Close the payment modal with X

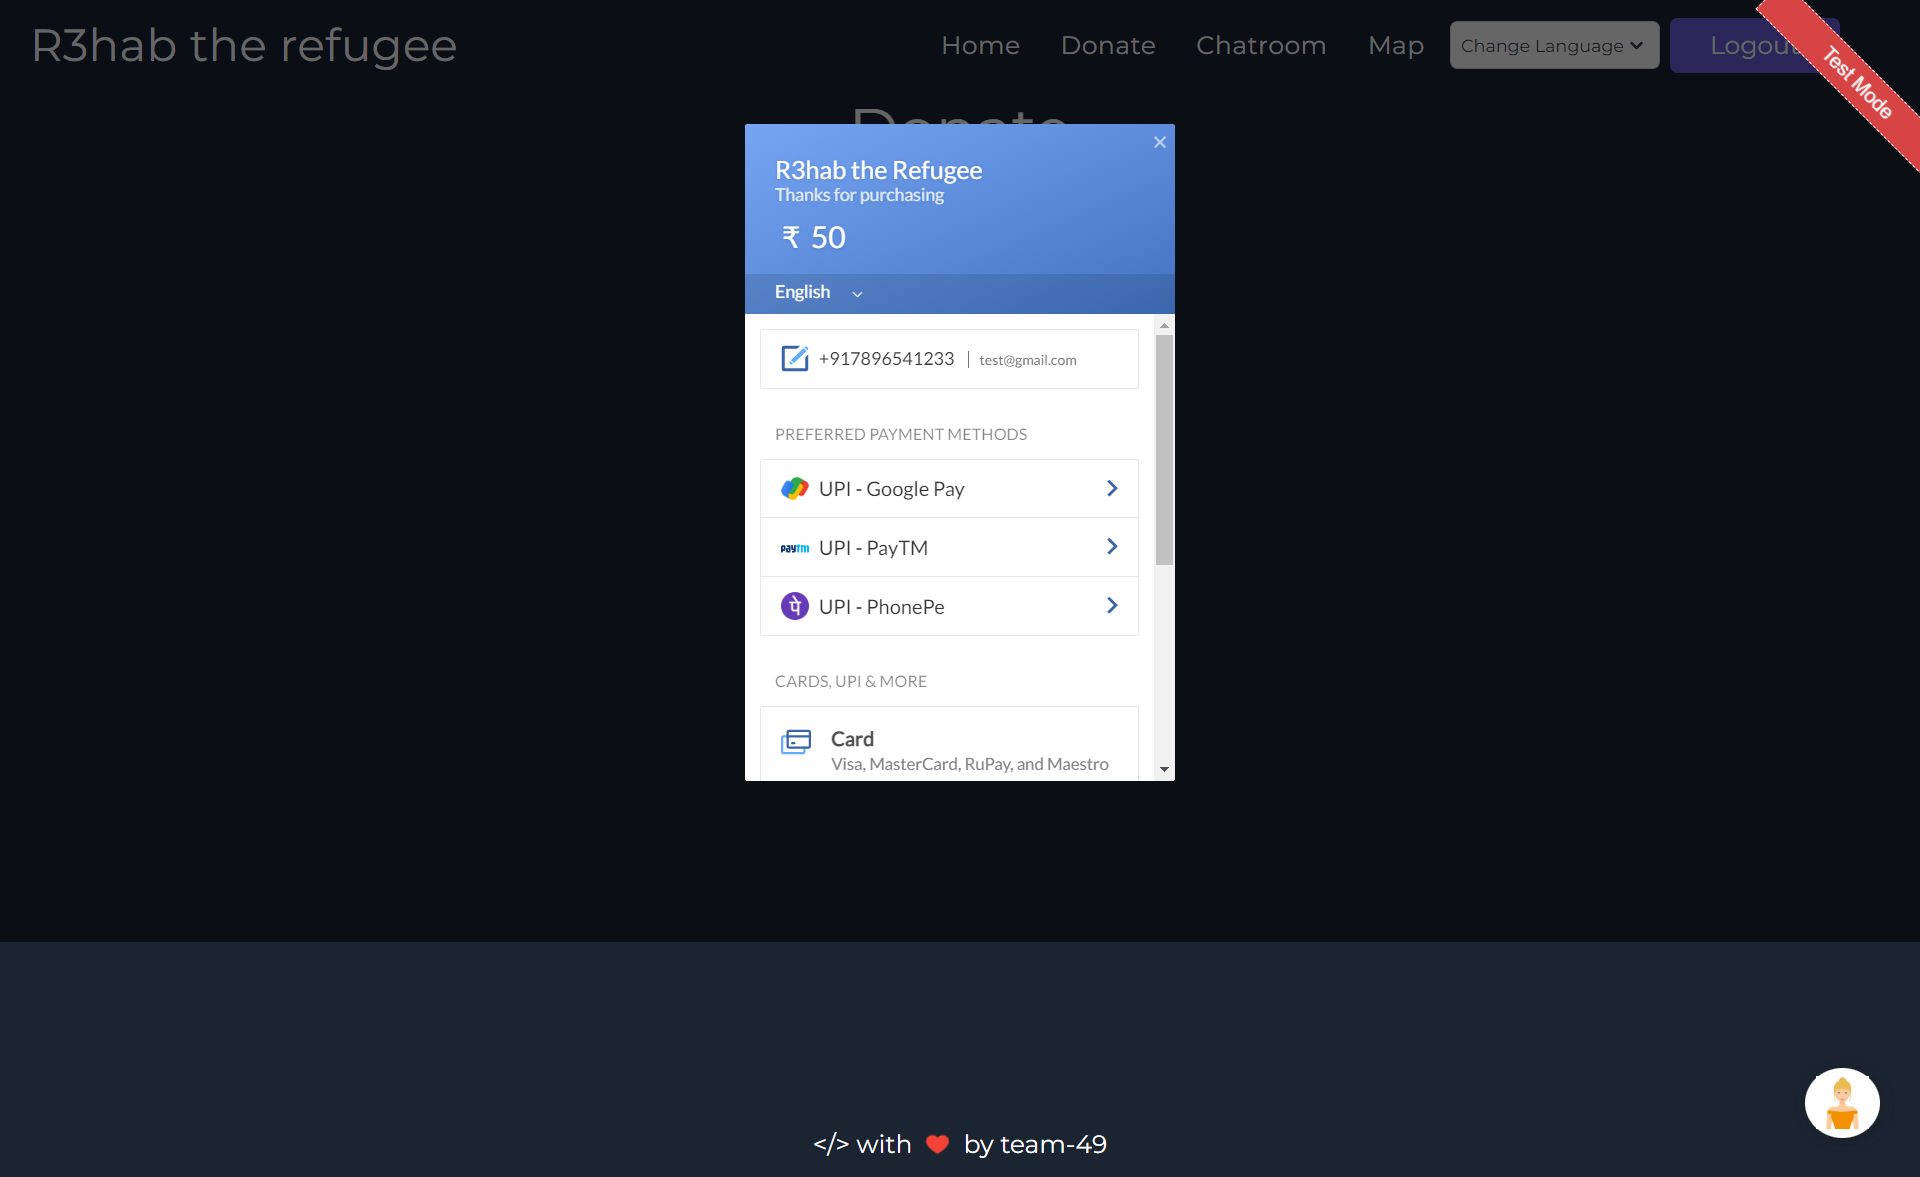pos(1159,143)
